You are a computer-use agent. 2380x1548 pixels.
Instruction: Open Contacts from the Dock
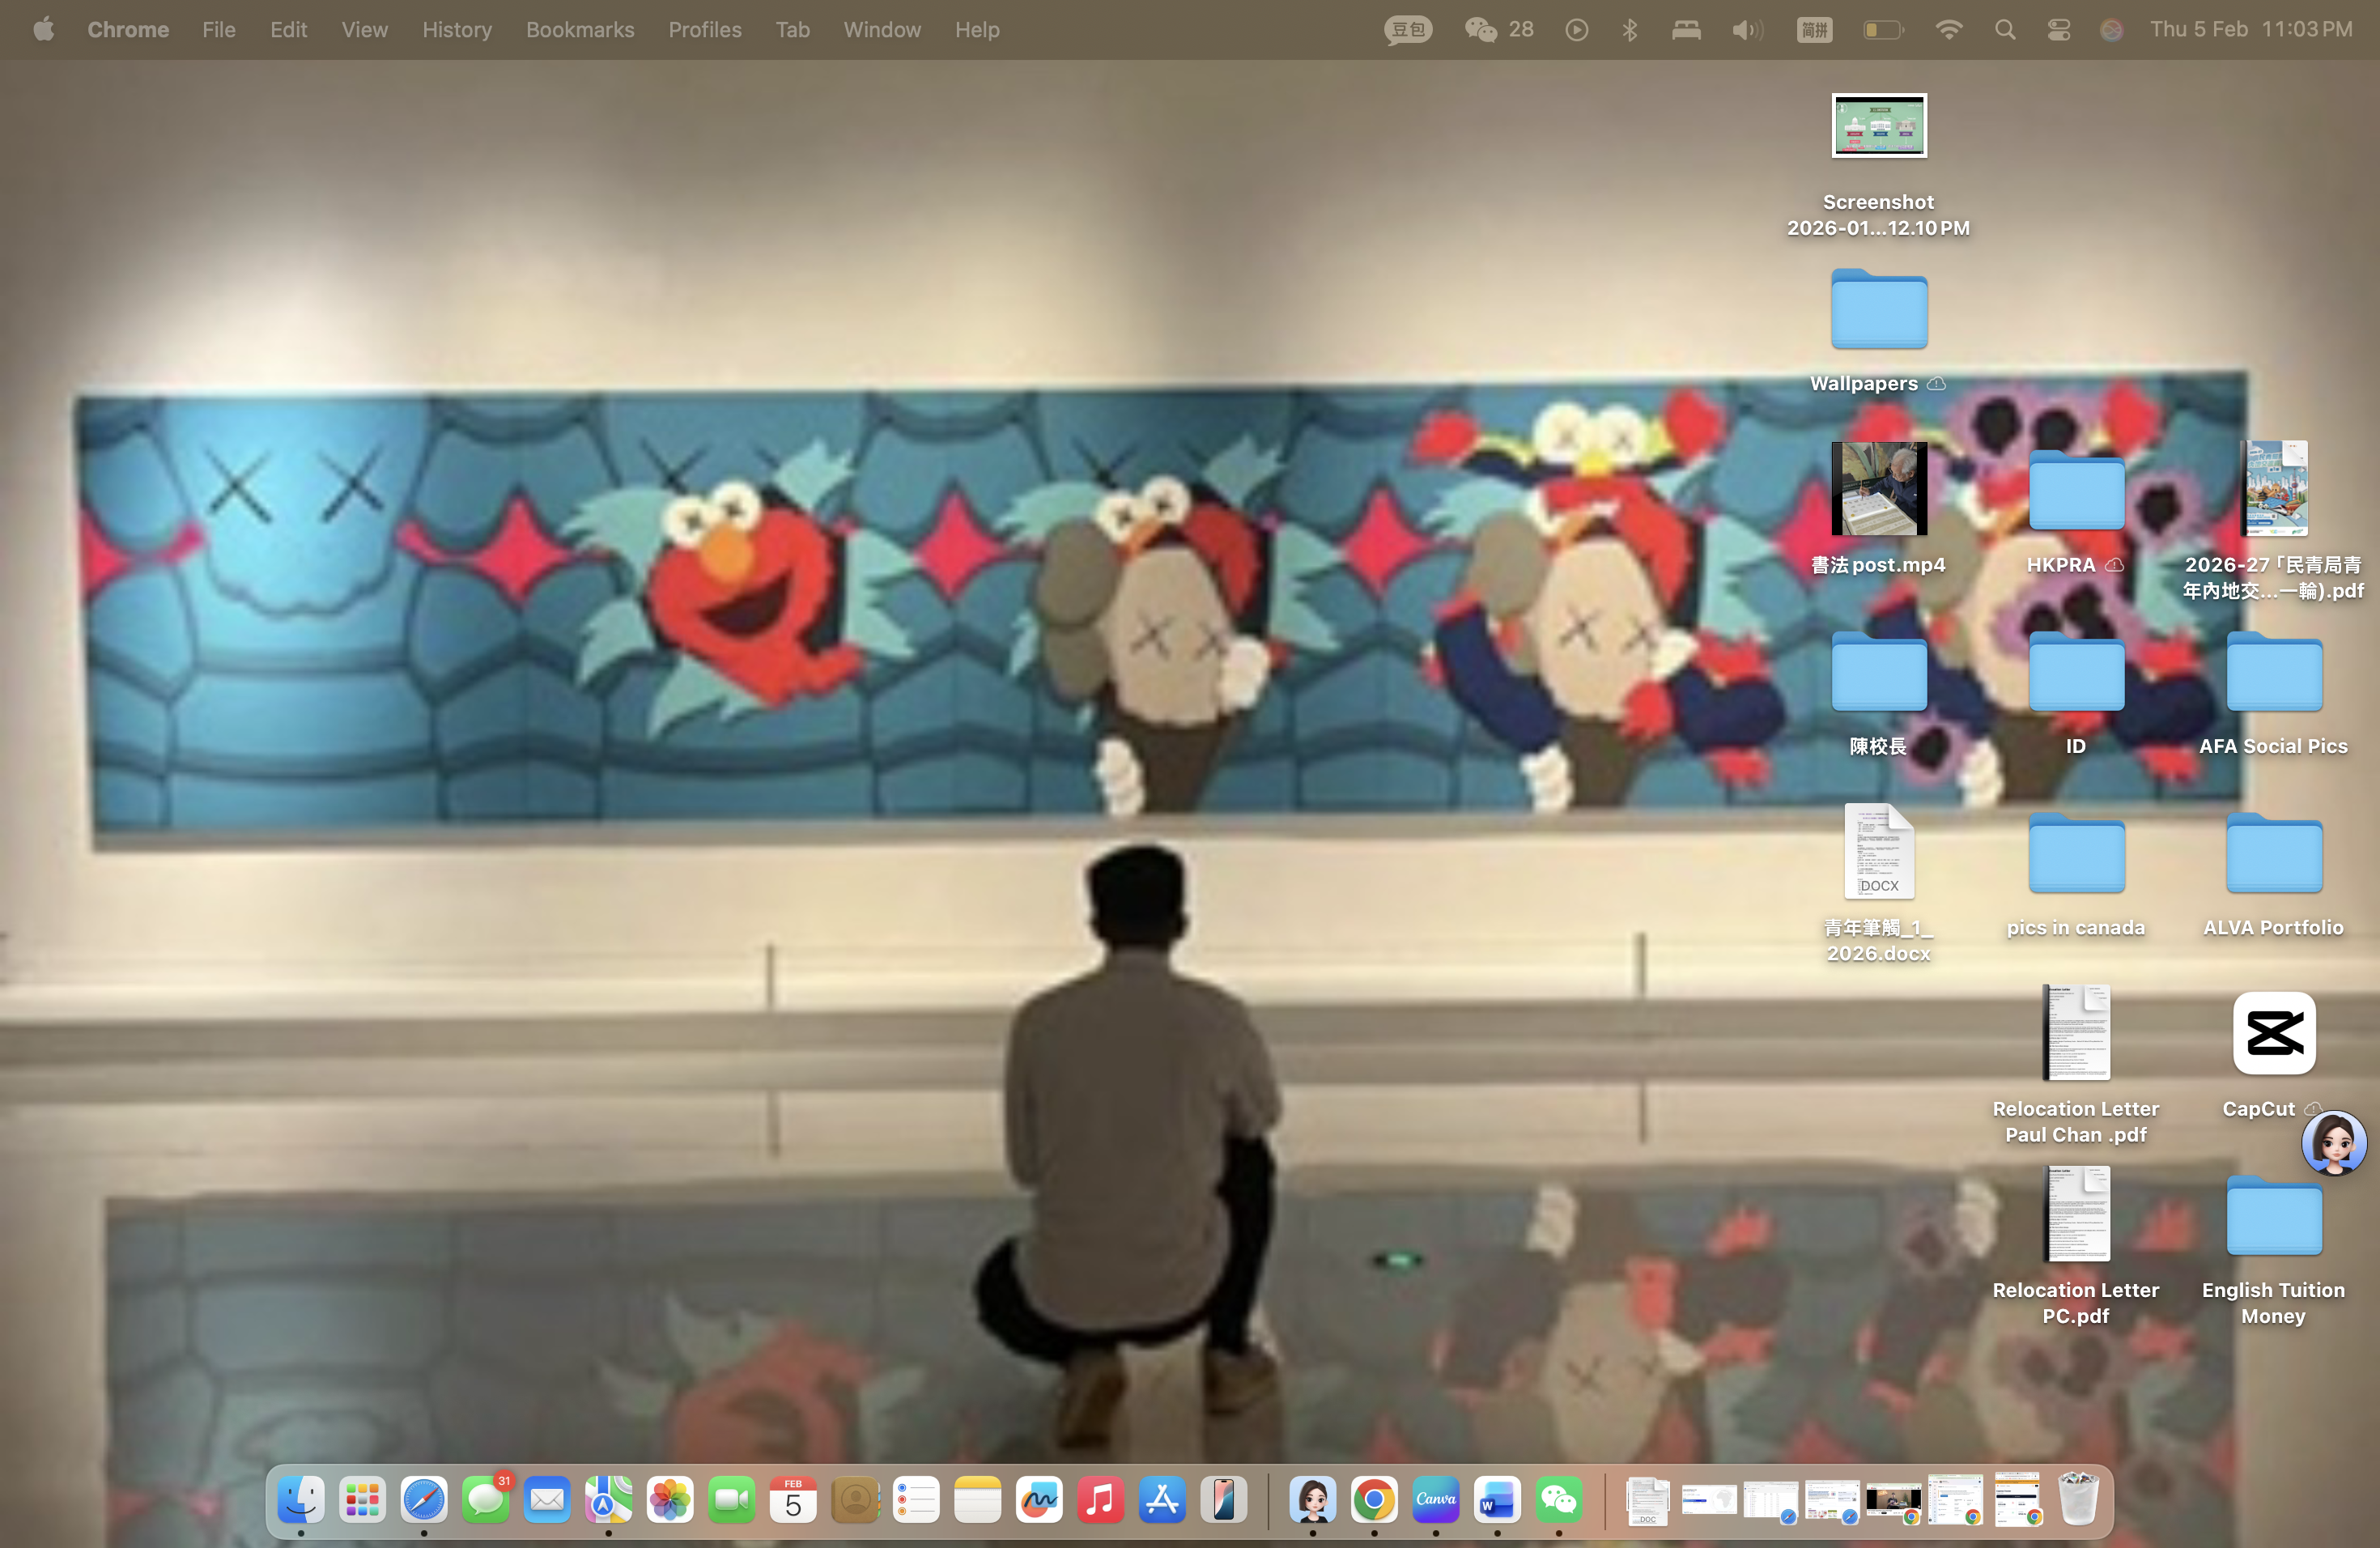(x=855, y=1500)
